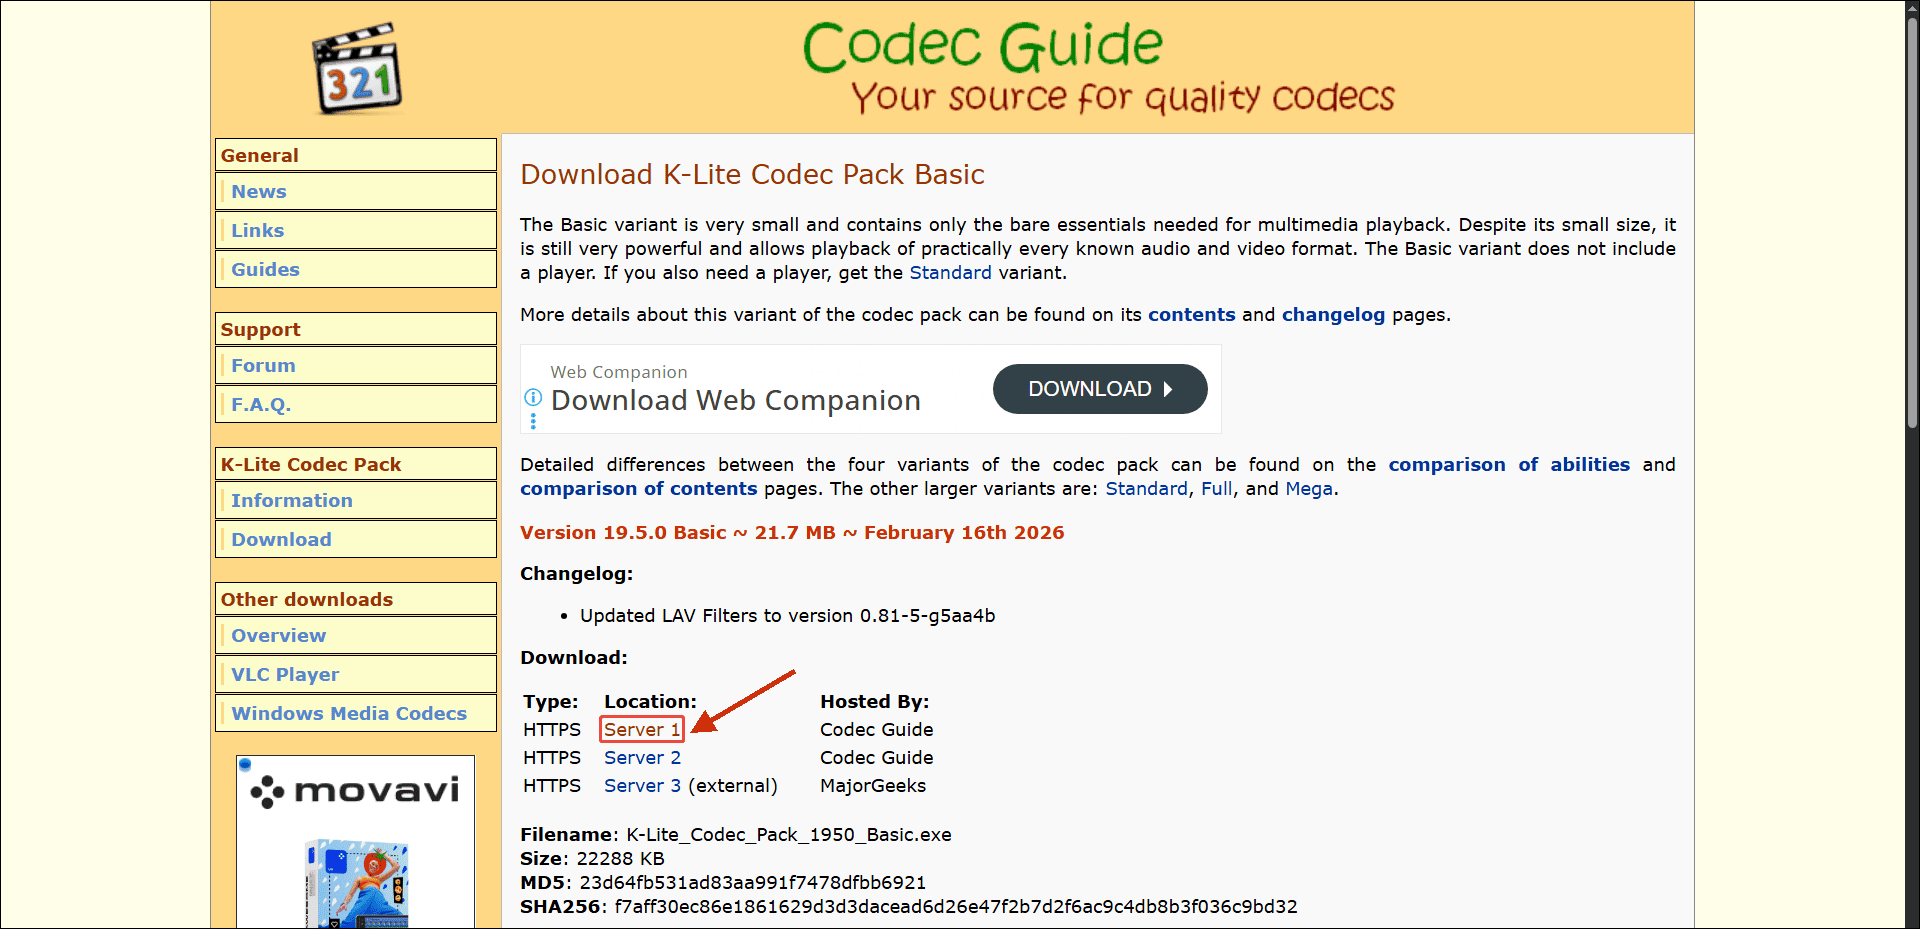Open Information under K-Lite Codec Pack
The image size is (1920, 929).
point(291,500)
